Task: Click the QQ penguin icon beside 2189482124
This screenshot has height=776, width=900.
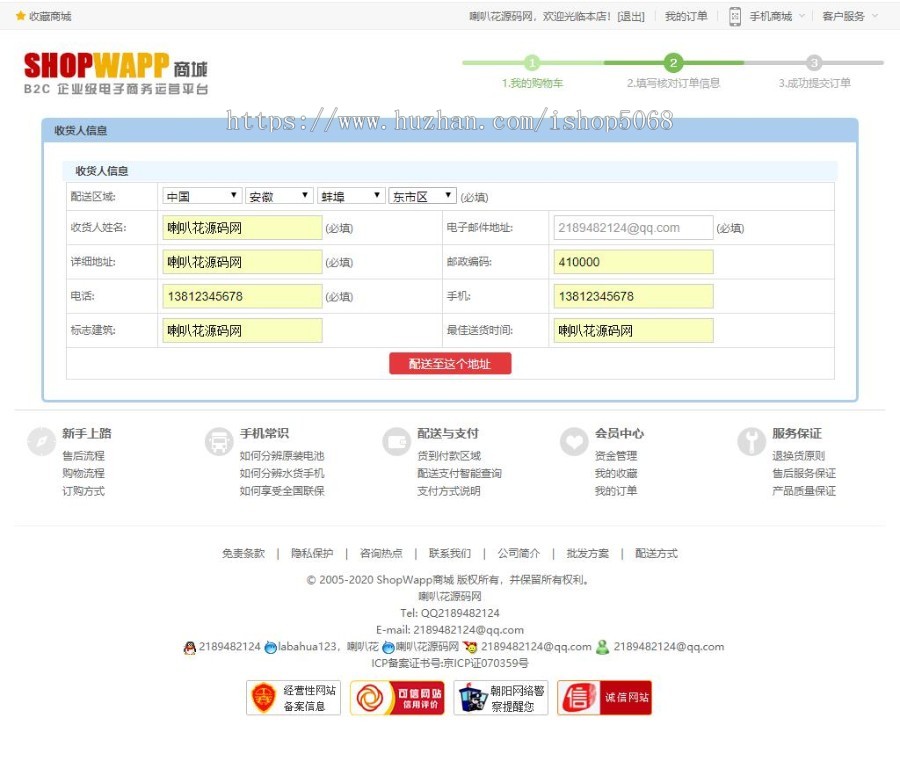Action: point(189,647)
